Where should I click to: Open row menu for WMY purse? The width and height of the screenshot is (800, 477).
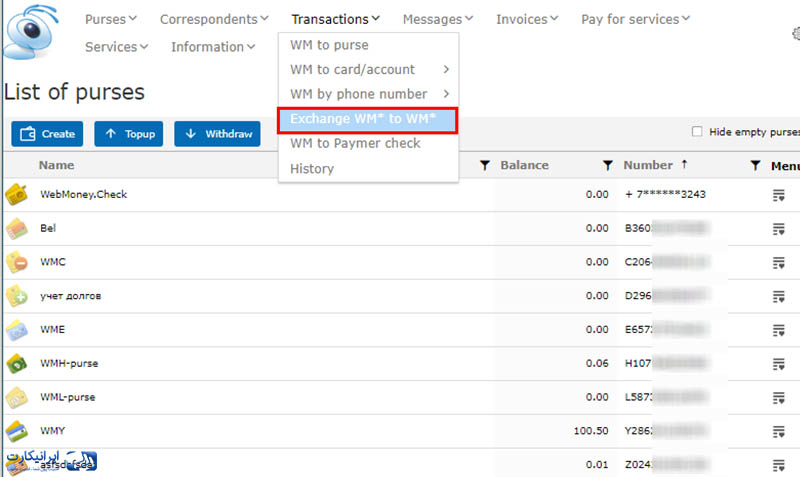(x=779, y=432)
